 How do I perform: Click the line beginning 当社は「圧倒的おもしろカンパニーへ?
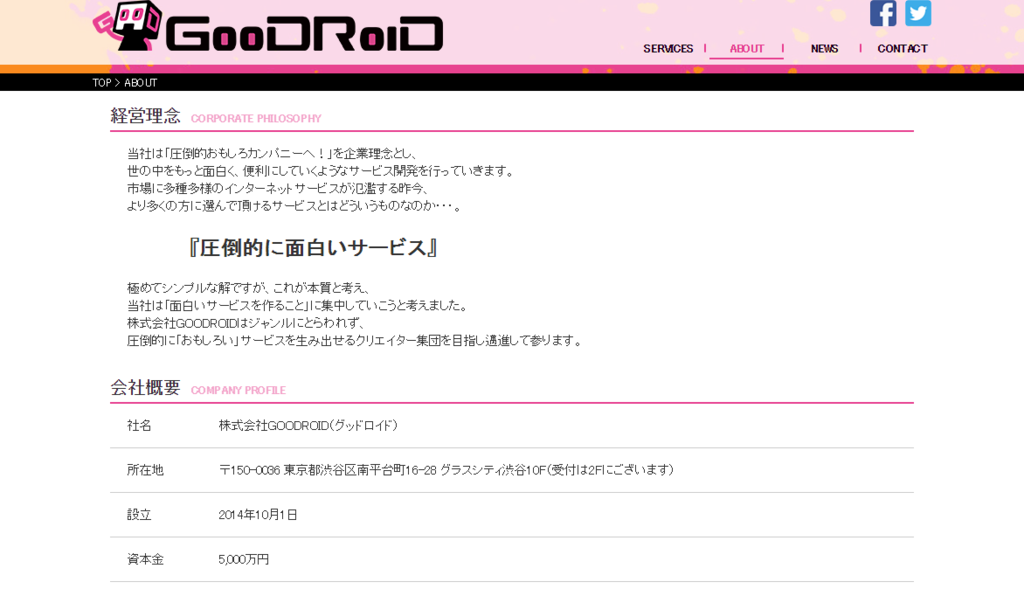pos(272,153)
